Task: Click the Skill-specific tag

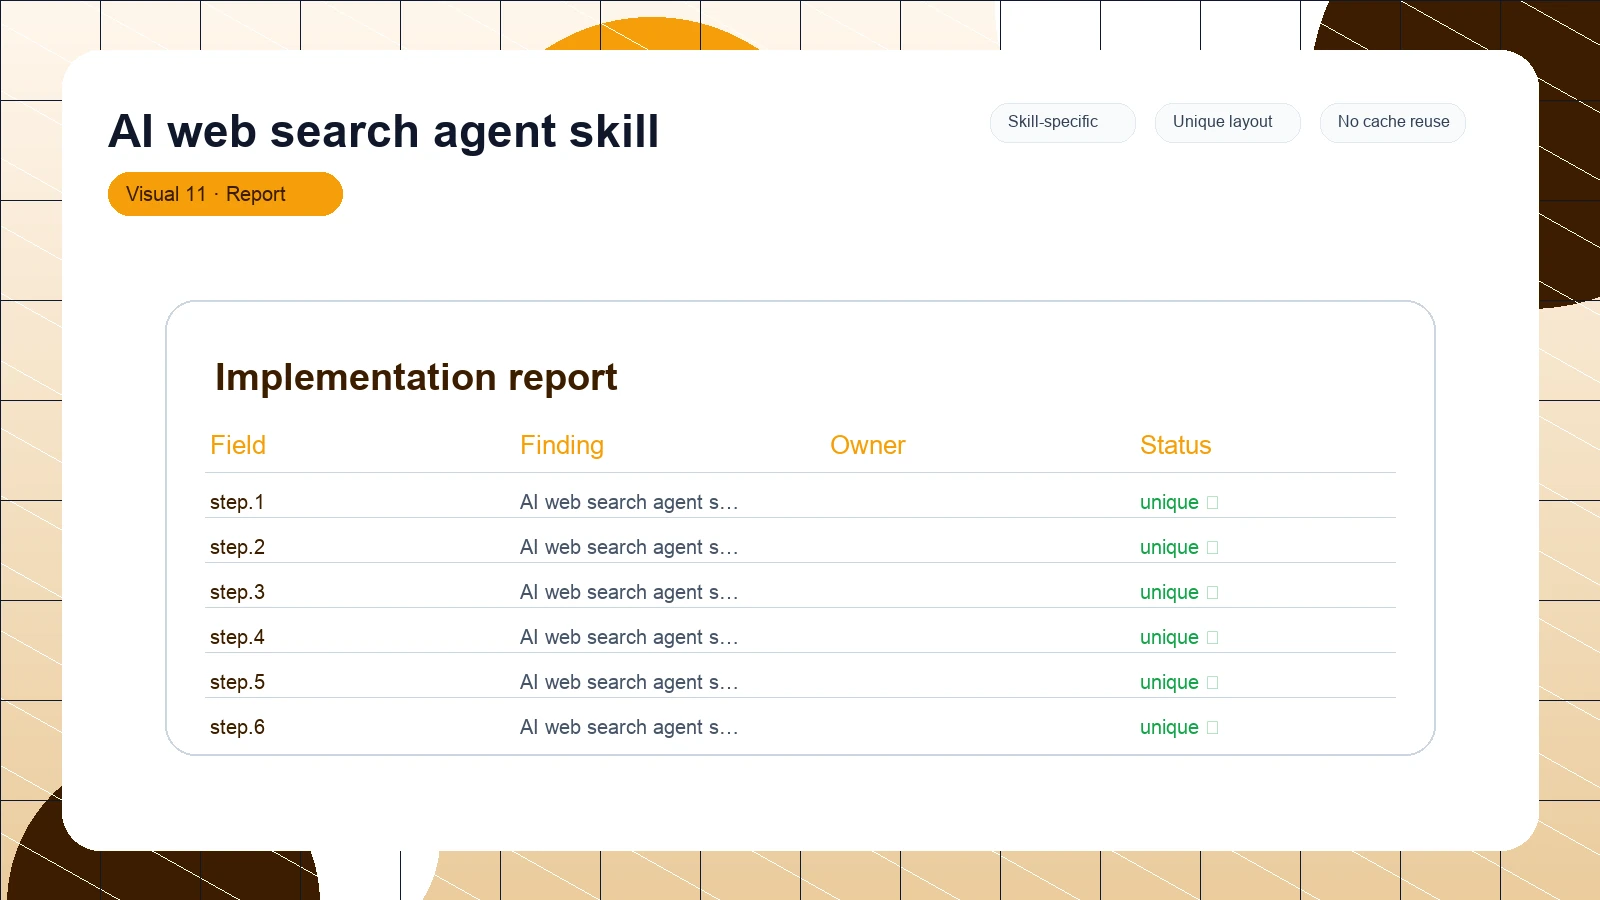Action: 1063,122
